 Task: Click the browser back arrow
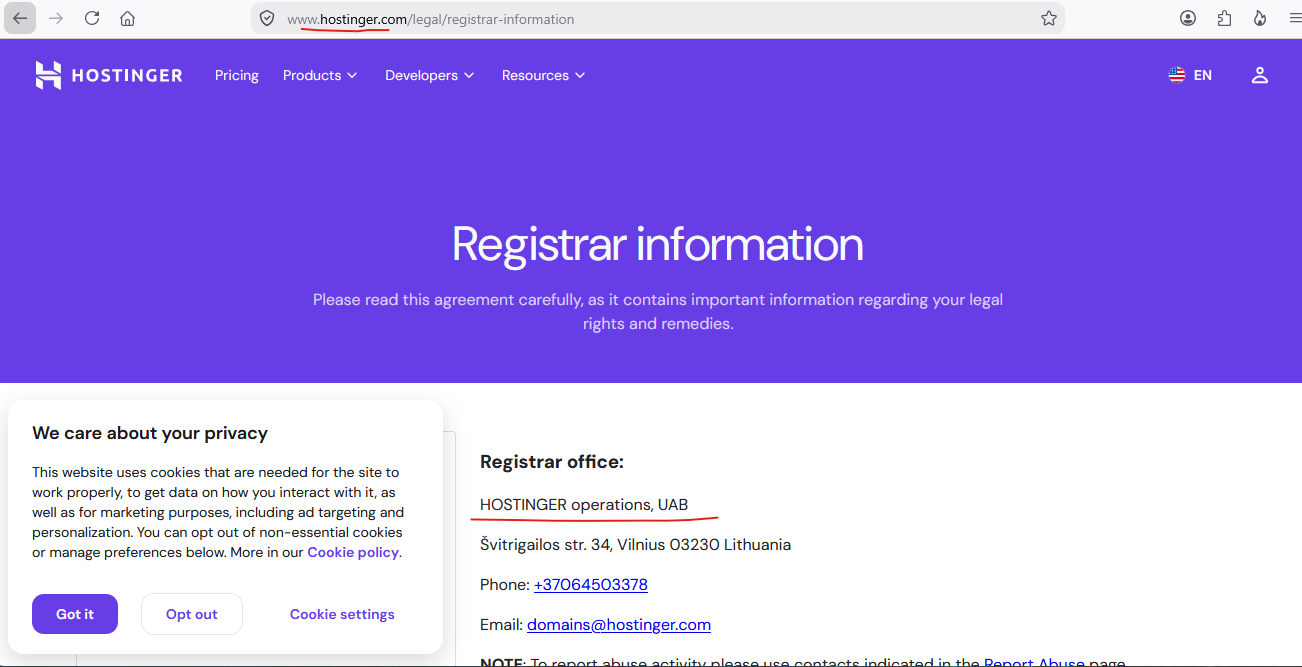tap(20, 18)
